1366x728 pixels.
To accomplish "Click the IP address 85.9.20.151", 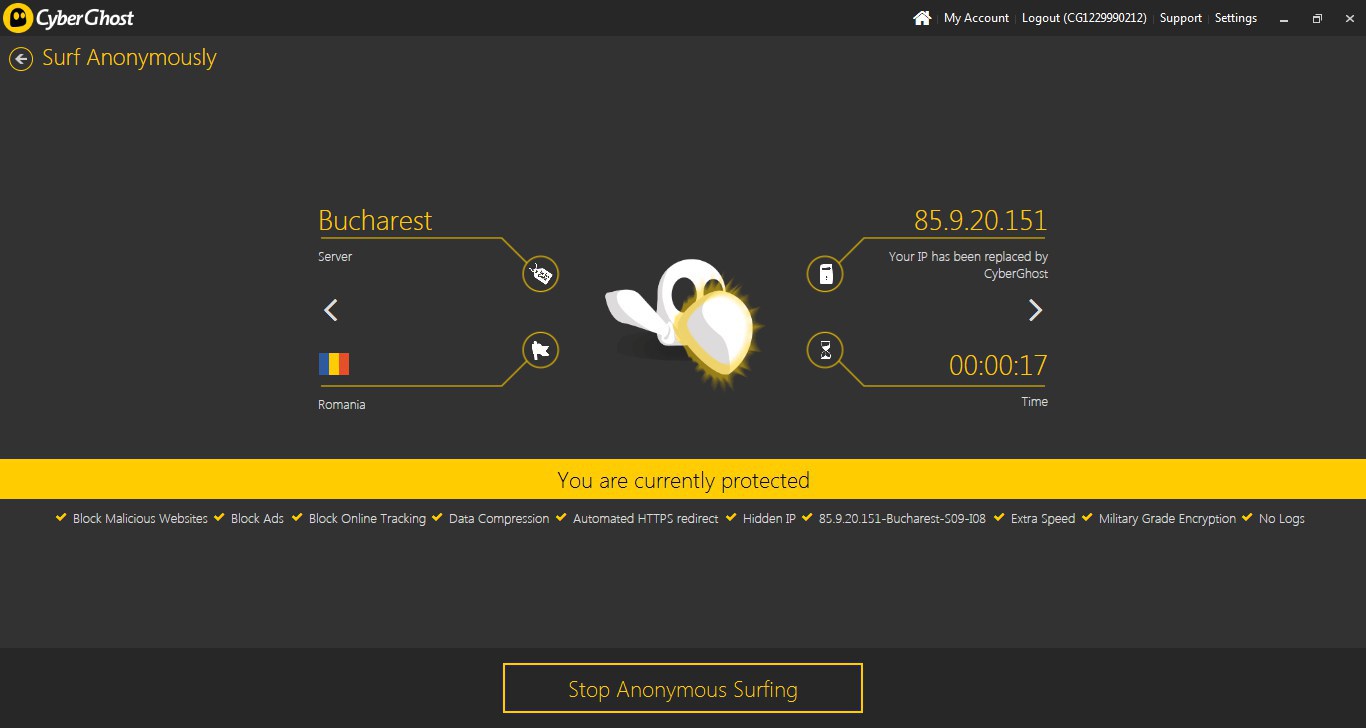I will click(x=980, y=220).
